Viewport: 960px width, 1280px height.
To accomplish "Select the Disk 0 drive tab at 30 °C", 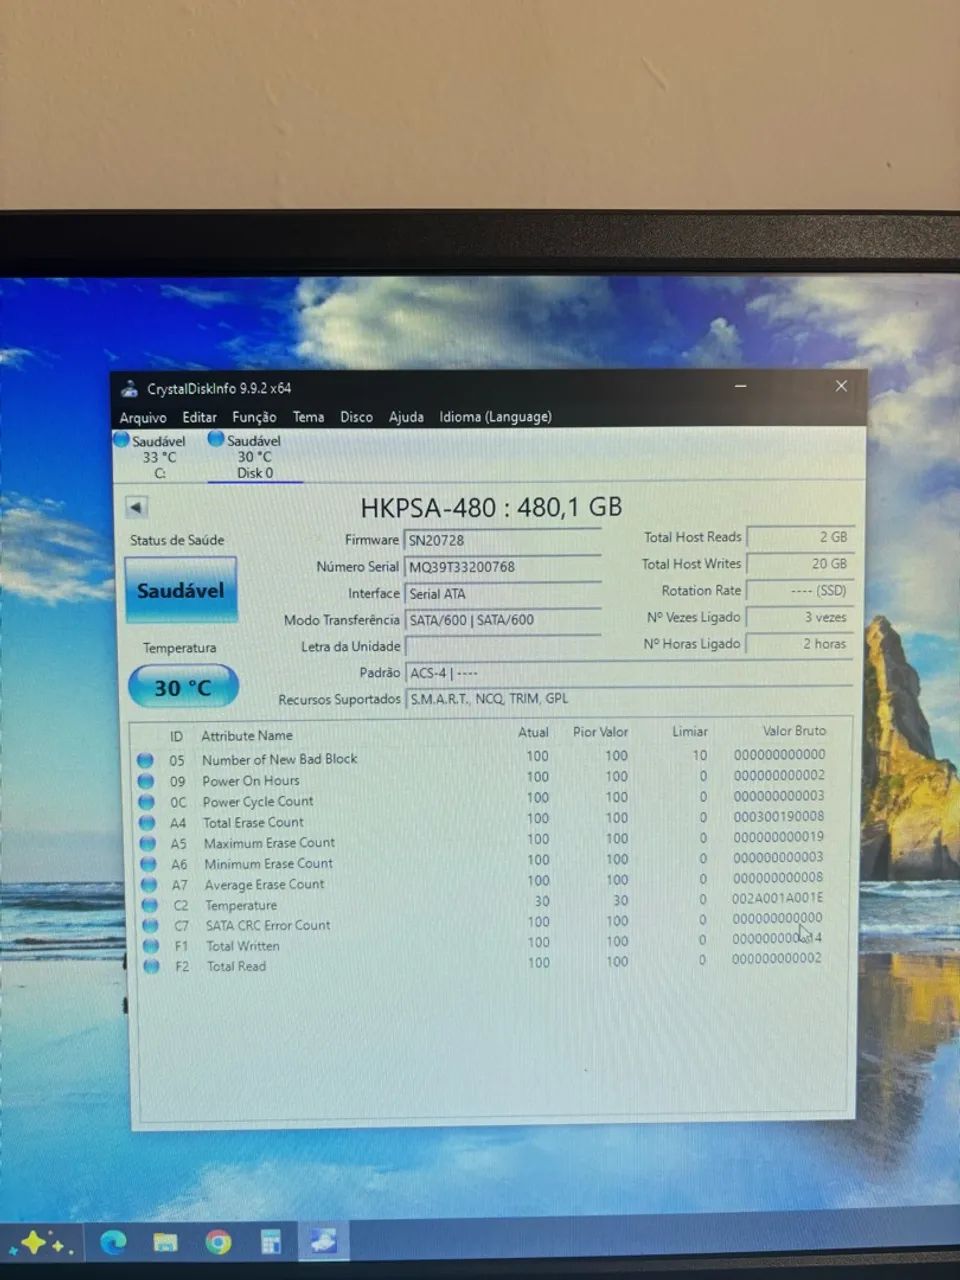I will (x=254, y=456).
